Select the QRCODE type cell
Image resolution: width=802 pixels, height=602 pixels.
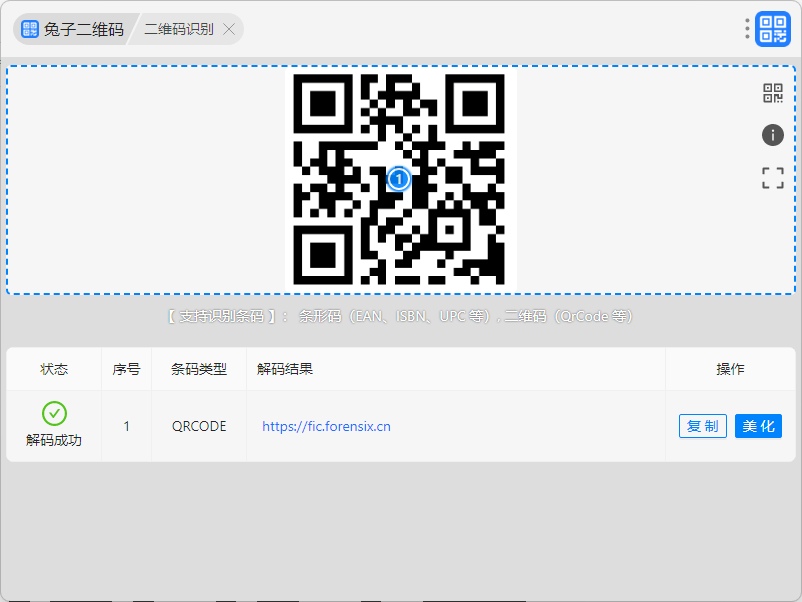[199, 426]
